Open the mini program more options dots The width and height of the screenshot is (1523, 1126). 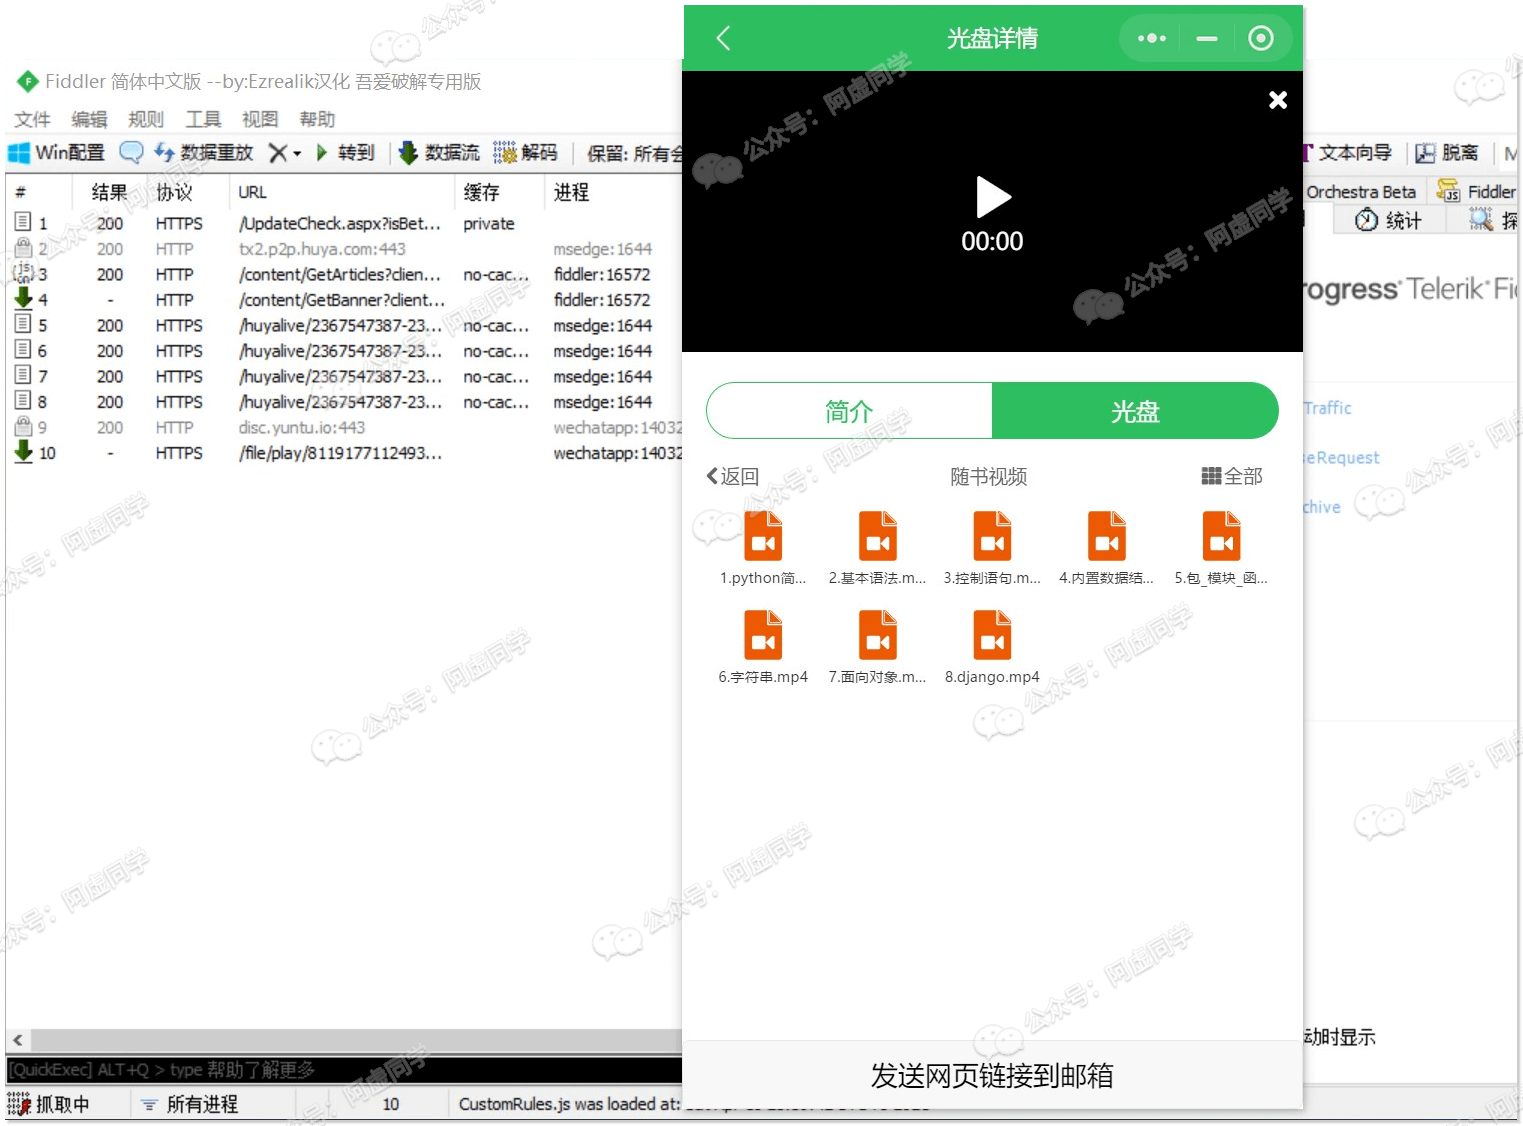[x=1151, y=38]
